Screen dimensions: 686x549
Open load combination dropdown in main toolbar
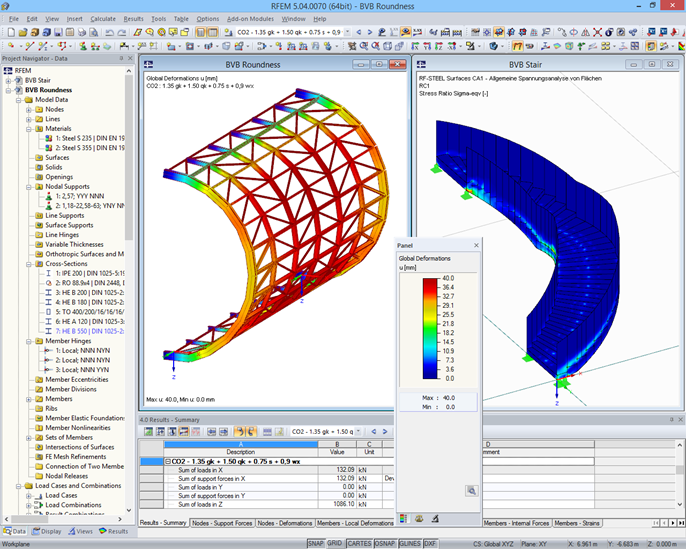[347, 32]
